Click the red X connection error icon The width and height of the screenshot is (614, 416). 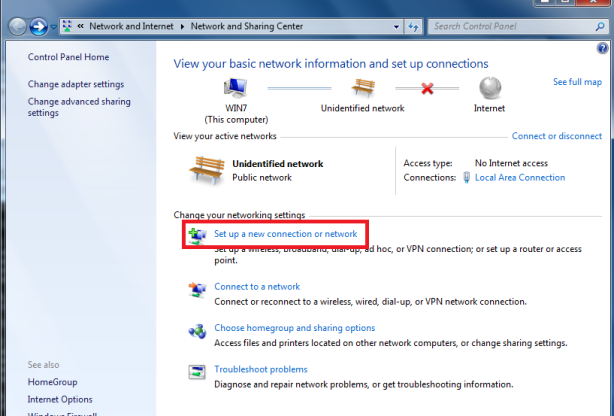click(x=427, y=89)
